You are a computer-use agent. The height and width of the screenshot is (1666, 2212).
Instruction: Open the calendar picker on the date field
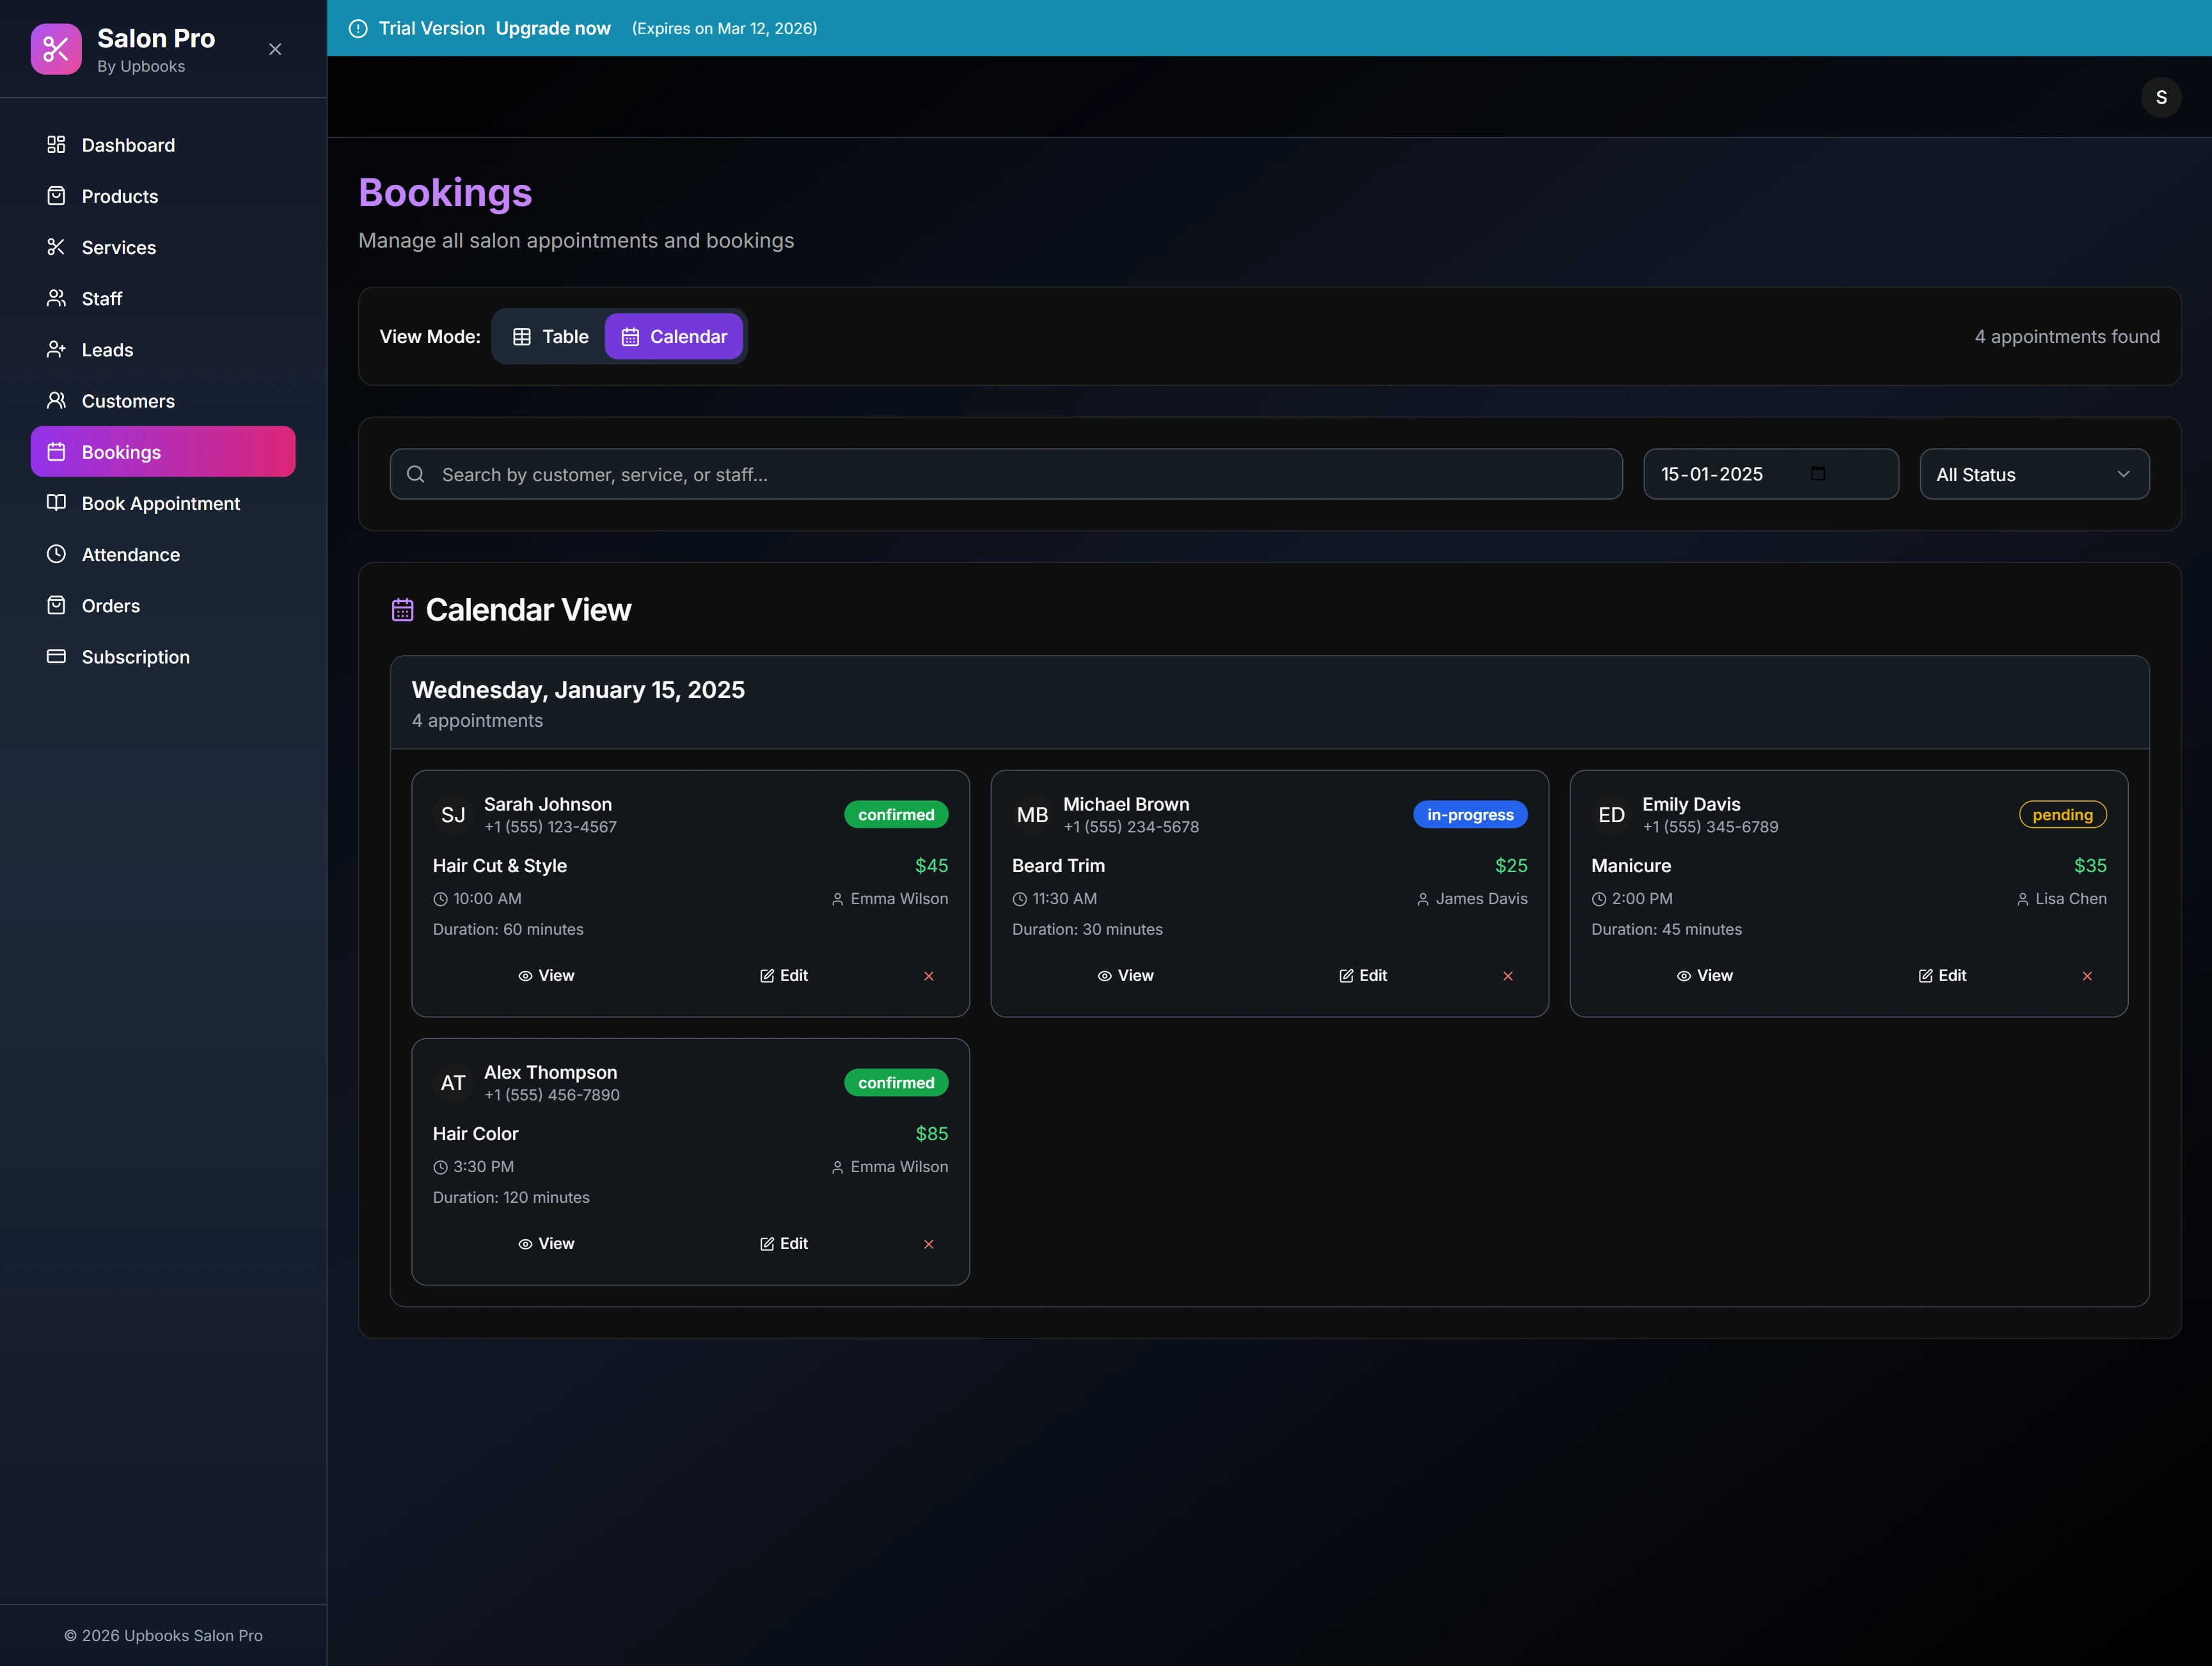pyautogui.click(x=1818, y=473)
